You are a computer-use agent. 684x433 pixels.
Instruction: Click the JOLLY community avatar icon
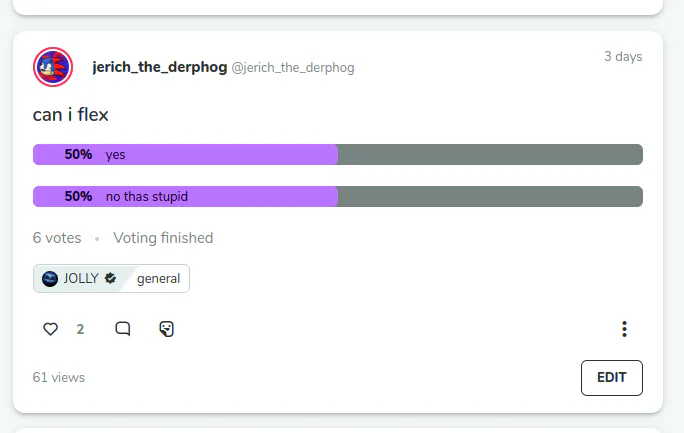coord(50,279)
